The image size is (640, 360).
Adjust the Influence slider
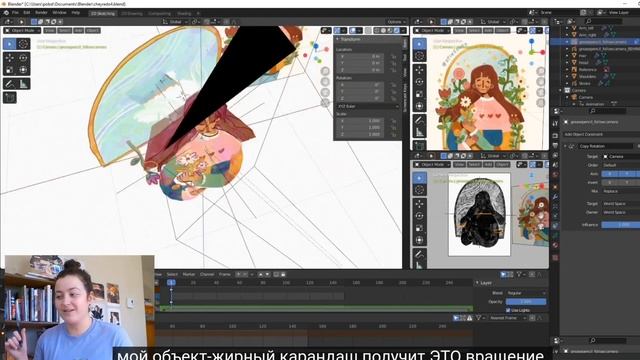coord(621,225)
